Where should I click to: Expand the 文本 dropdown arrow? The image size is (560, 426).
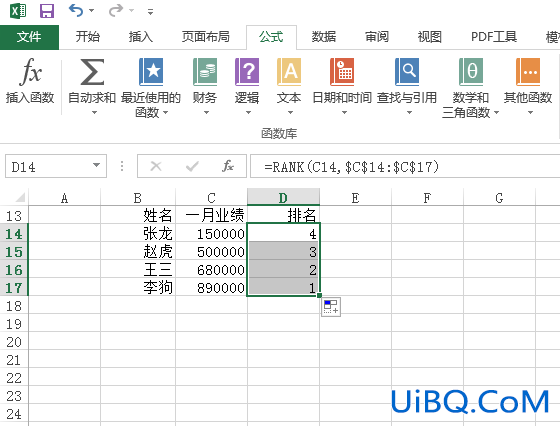pyautogui.click(x=290, y=113)
